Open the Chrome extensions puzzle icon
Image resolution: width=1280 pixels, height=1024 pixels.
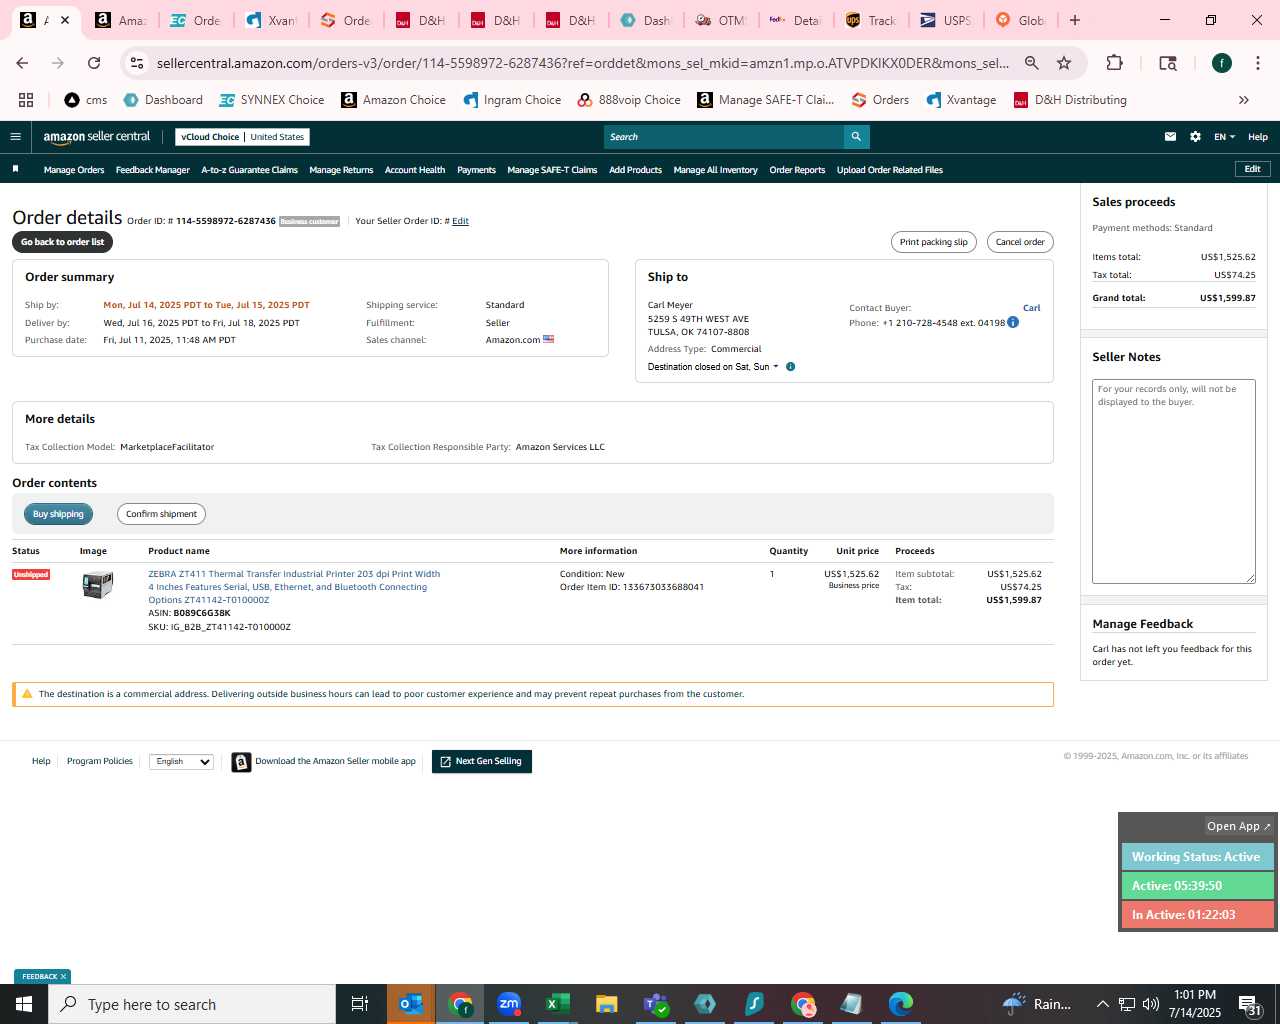[1114, 63]
